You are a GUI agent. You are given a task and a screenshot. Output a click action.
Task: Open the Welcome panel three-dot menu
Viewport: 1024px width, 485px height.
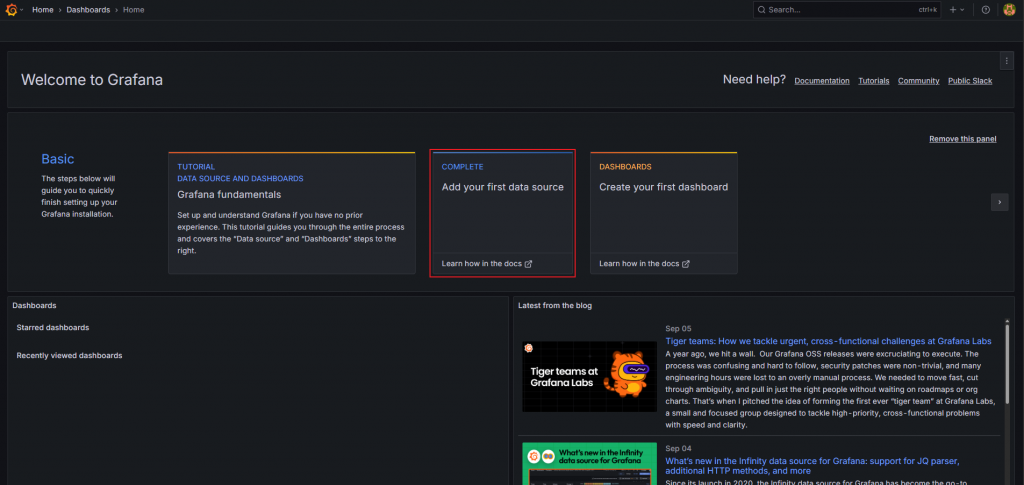(1006, 61)
